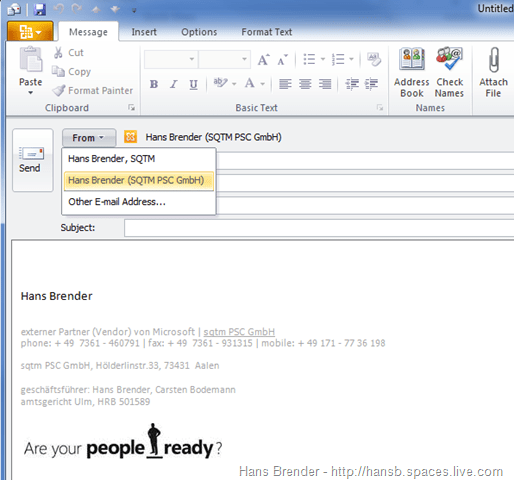Apply numbered list formatting

click(x=338, y=59)
